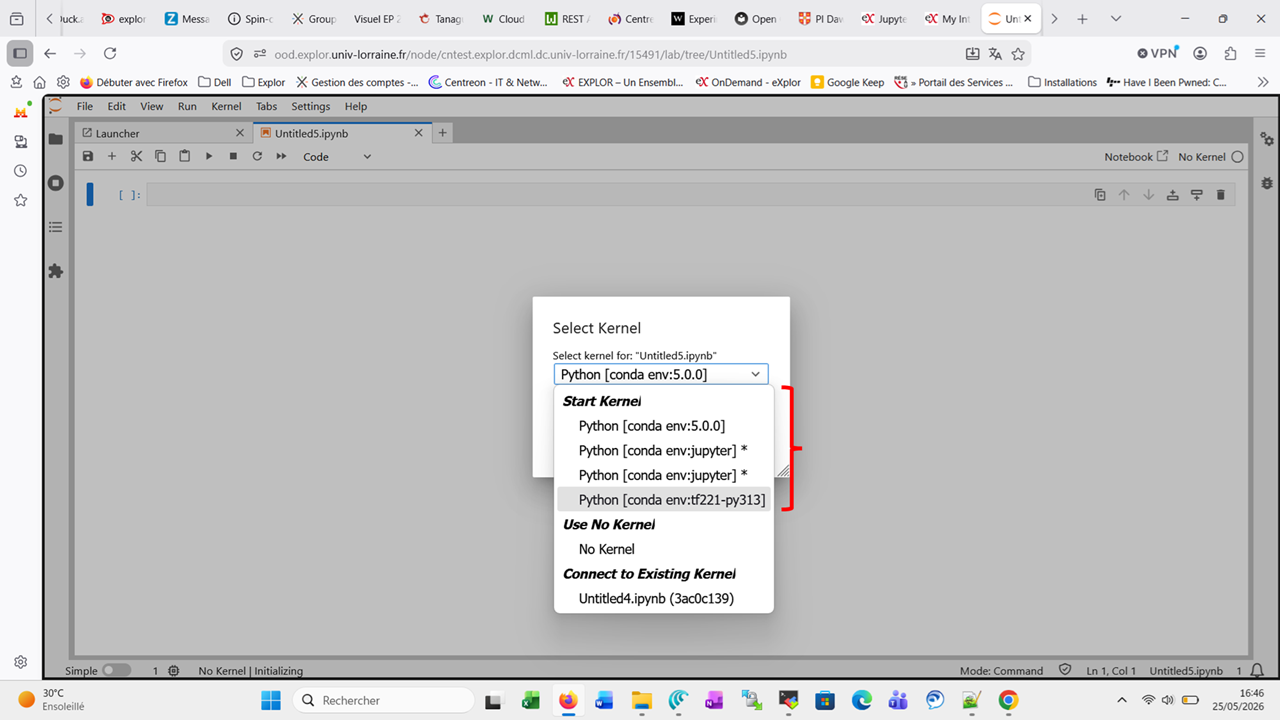Open the Run menu
This screenshot has width=1280, height=720.
[x=187, y=106]
